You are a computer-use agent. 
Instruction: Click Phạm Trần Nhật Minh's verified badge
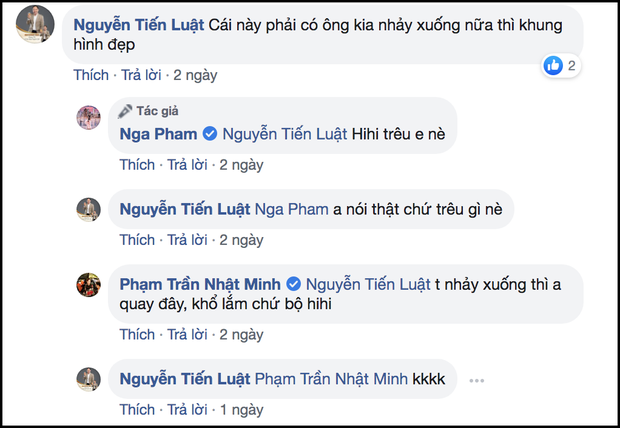pos(294,284)
